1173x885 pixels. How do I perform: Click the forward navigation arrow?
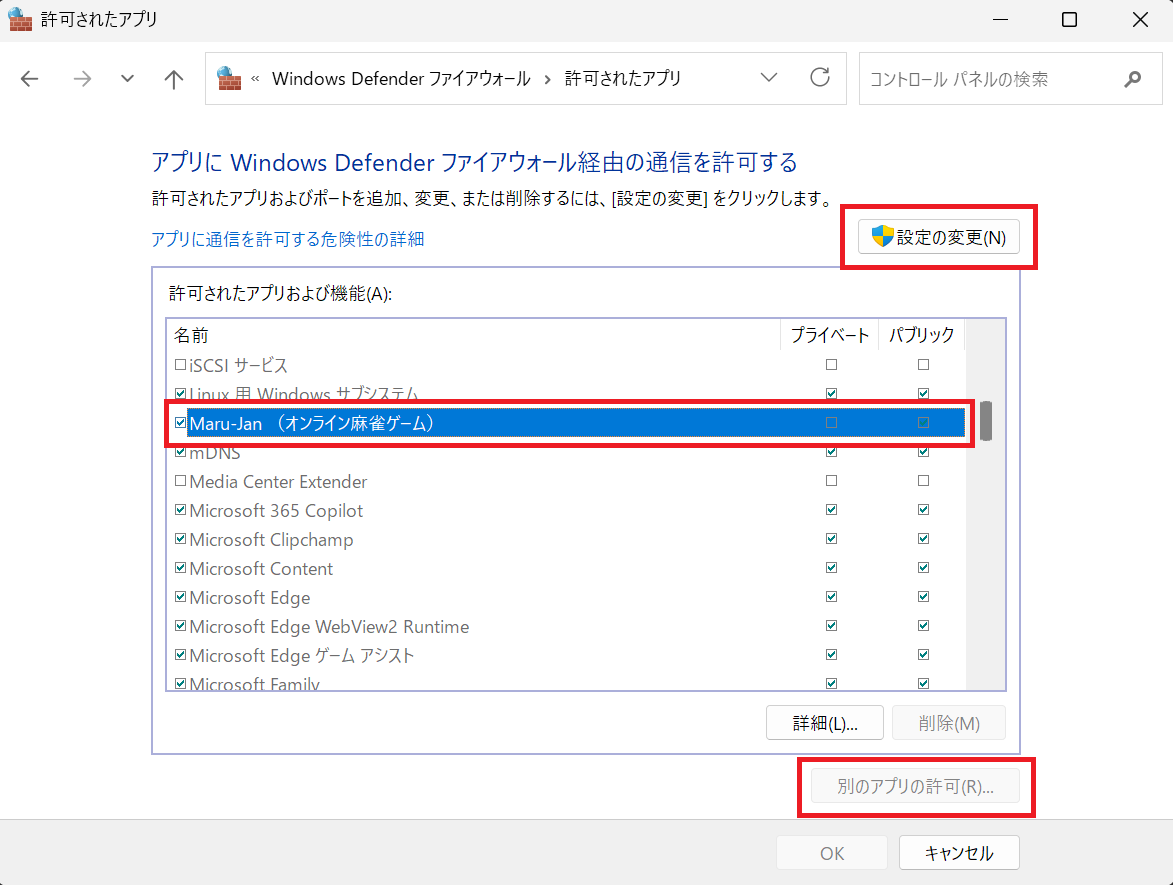tap(82, 79)
